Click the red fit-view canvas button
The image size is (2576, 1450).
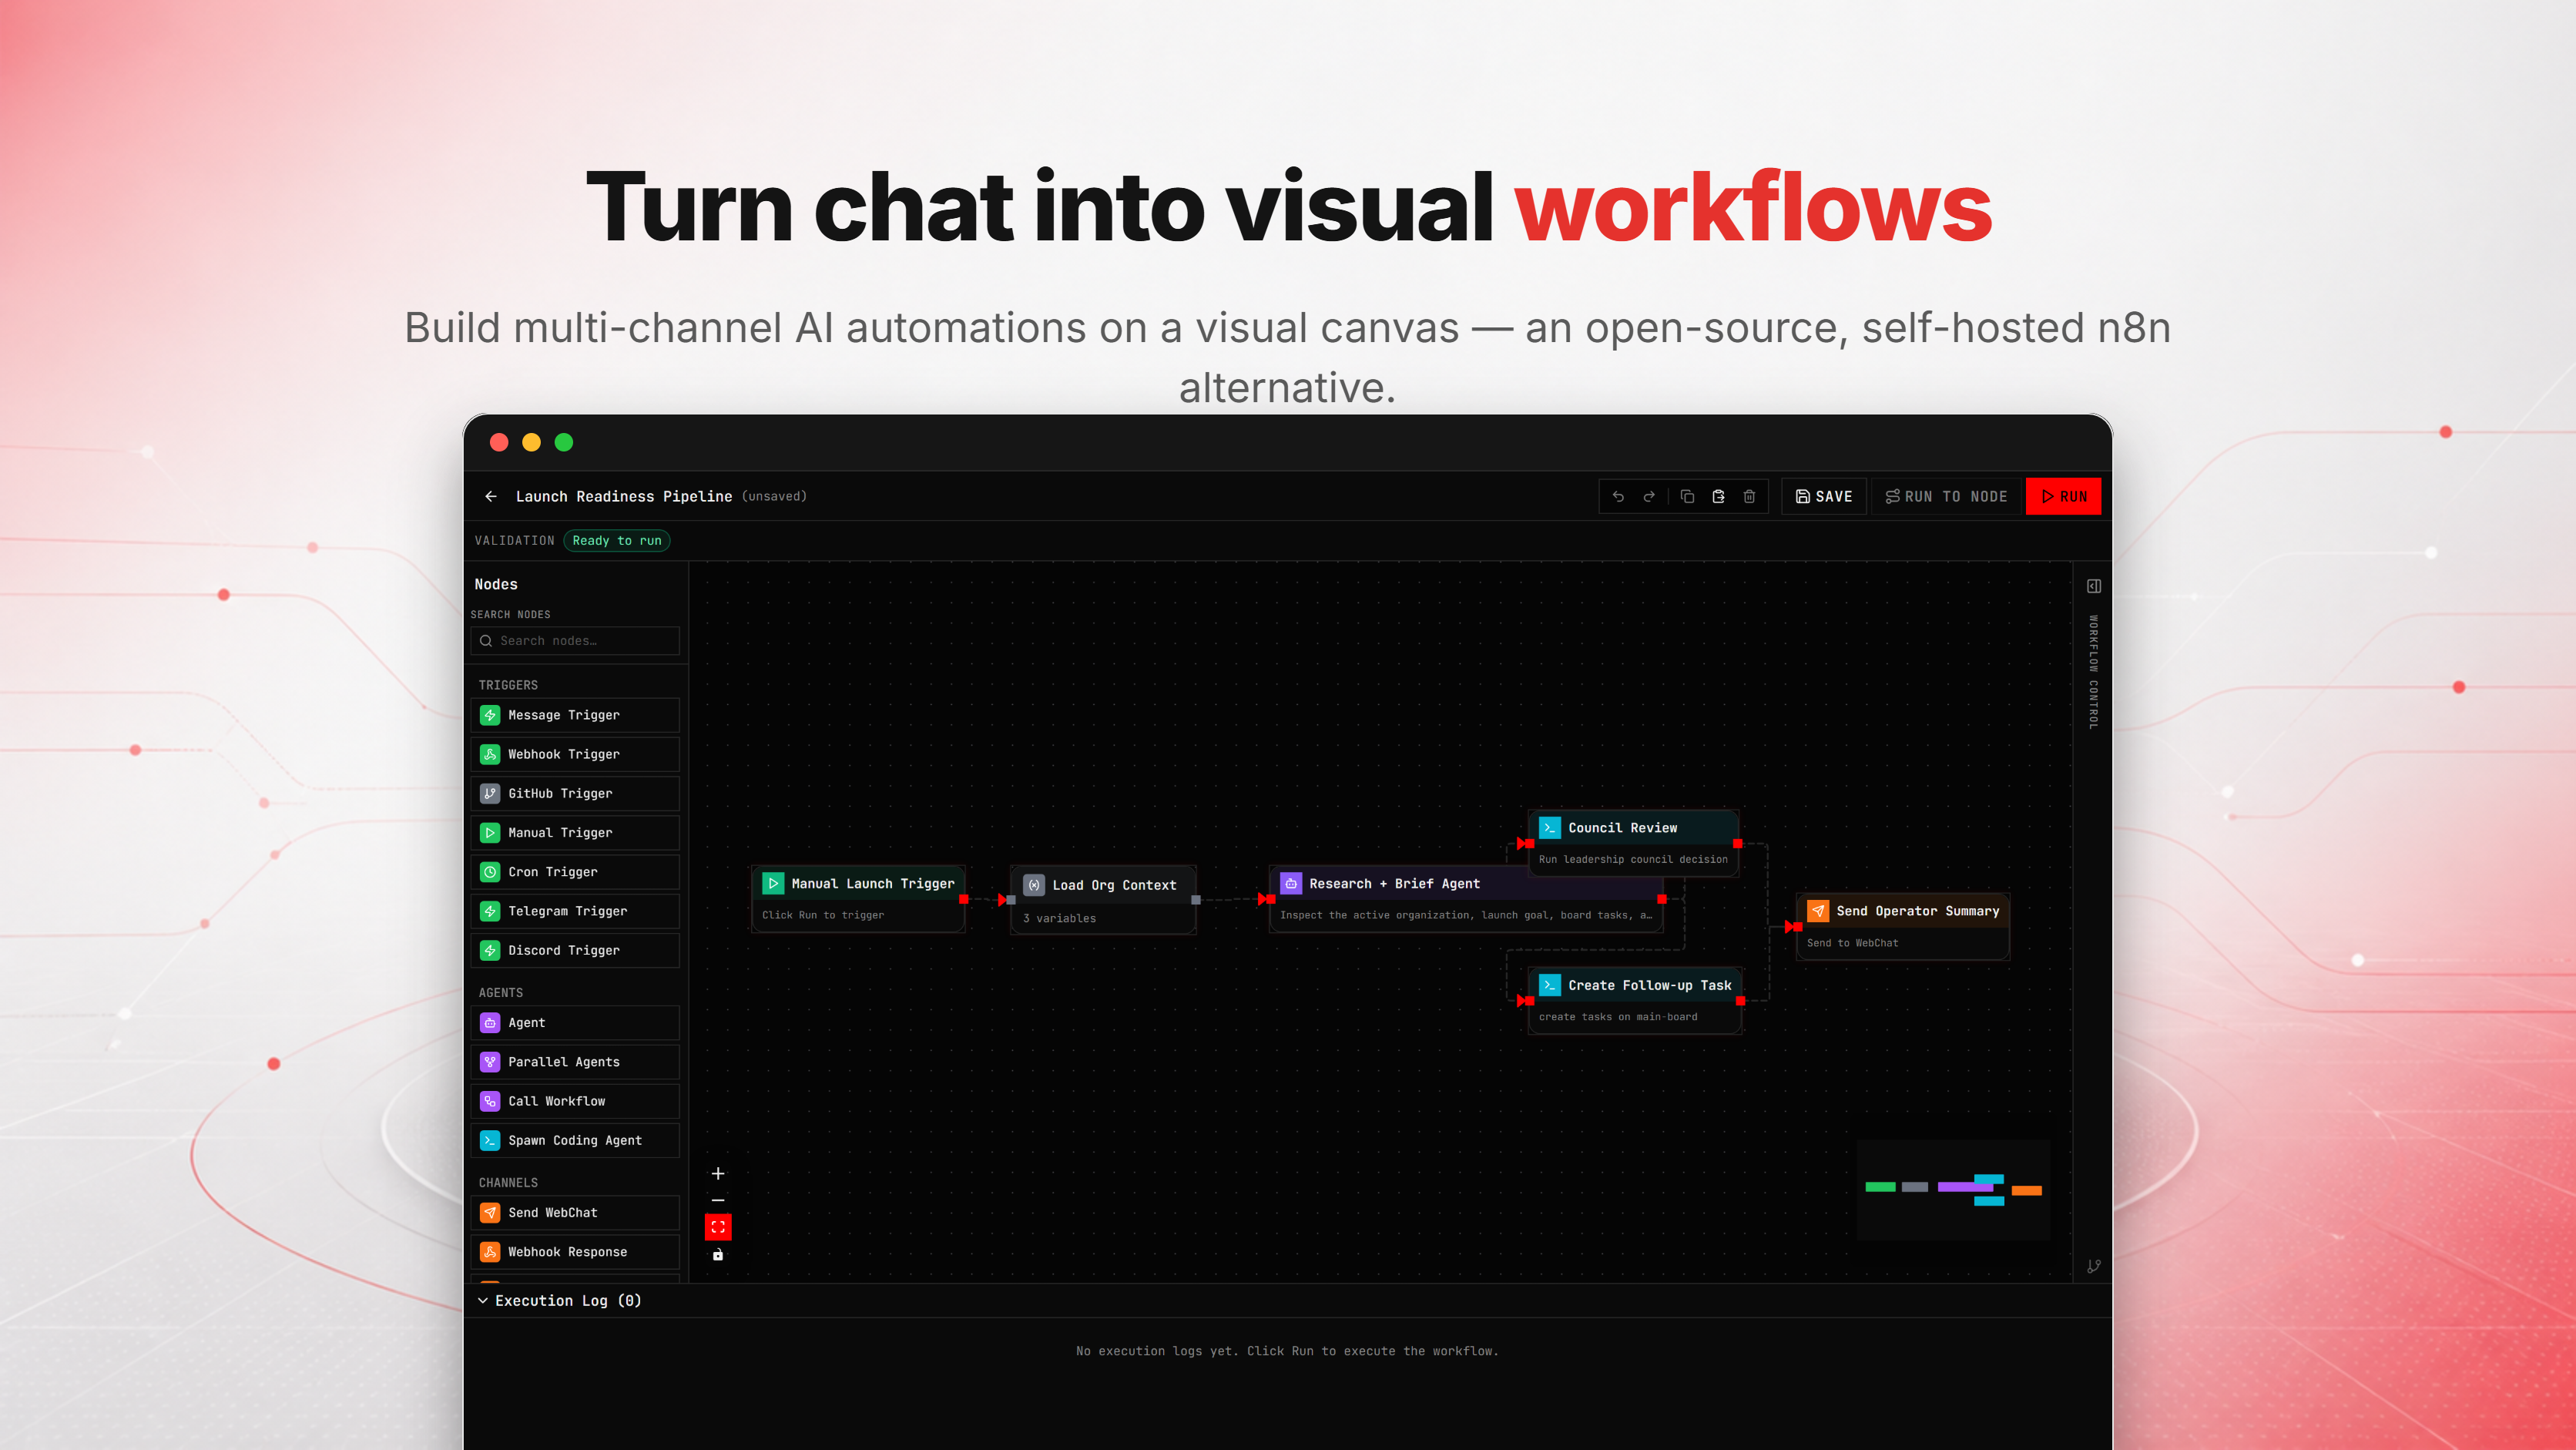(718, 1227)
